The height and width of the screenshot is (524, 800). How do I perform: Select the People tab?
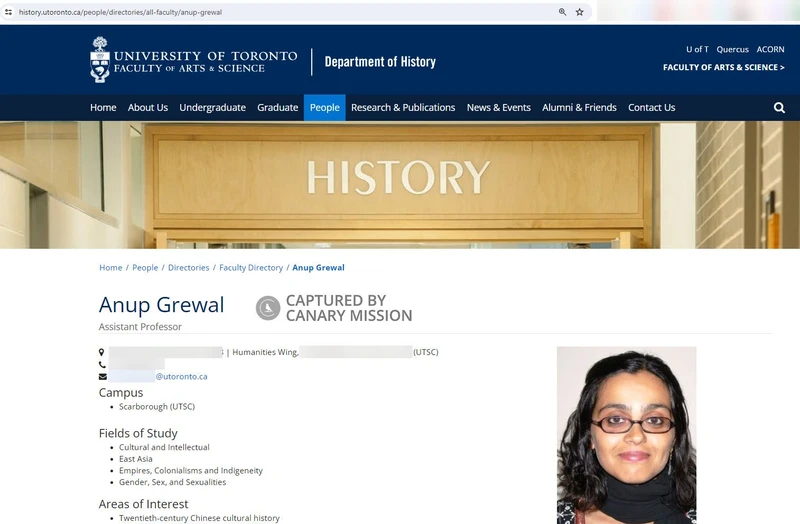(324, 108)
